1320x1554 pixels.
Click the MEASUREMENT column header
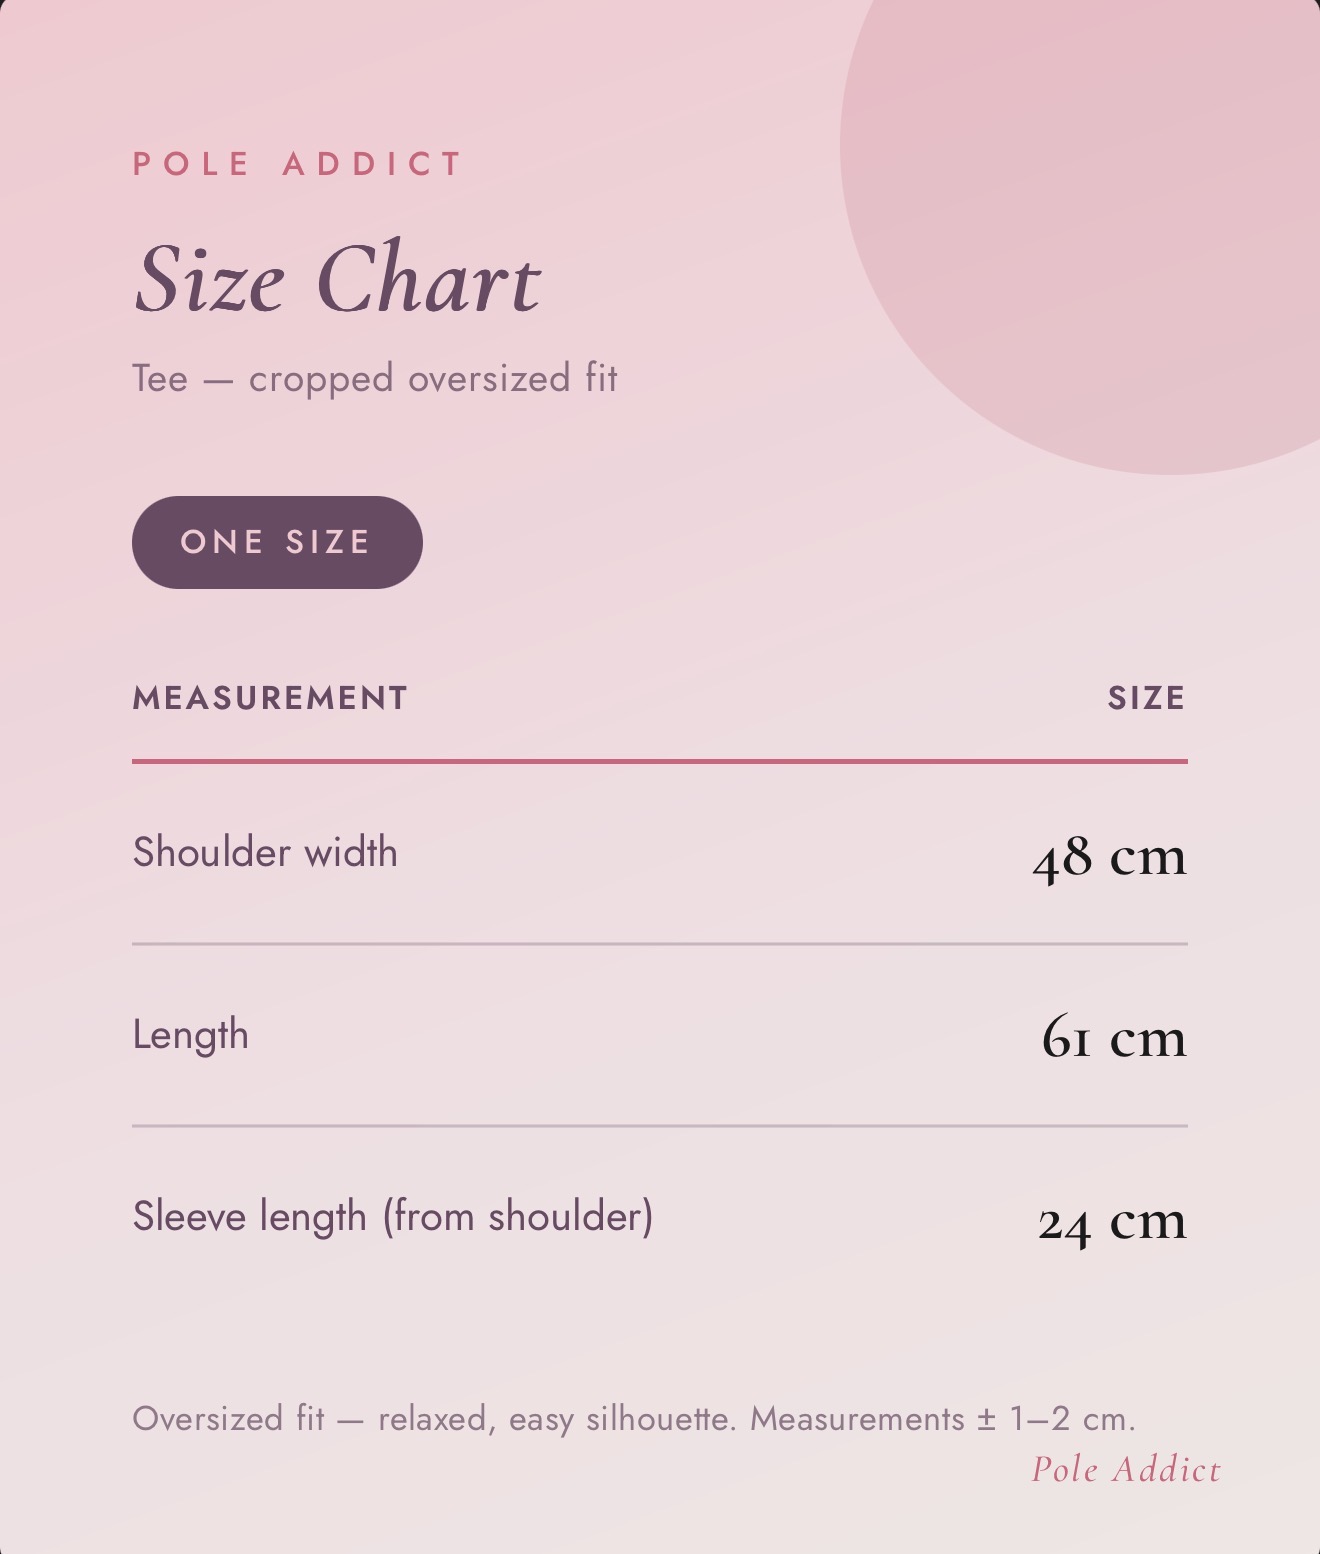click(x=270, y=698)
